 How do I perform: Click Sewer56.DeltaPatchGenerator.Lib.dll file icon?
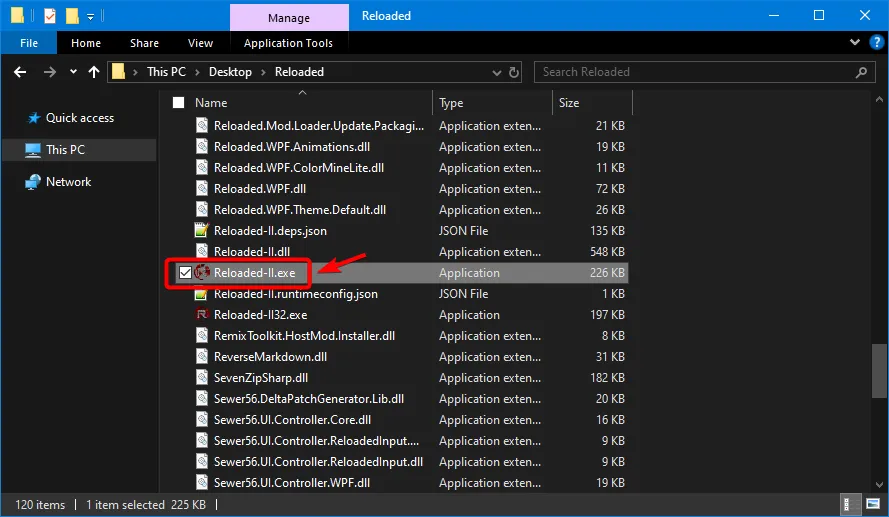click(202, 399)
